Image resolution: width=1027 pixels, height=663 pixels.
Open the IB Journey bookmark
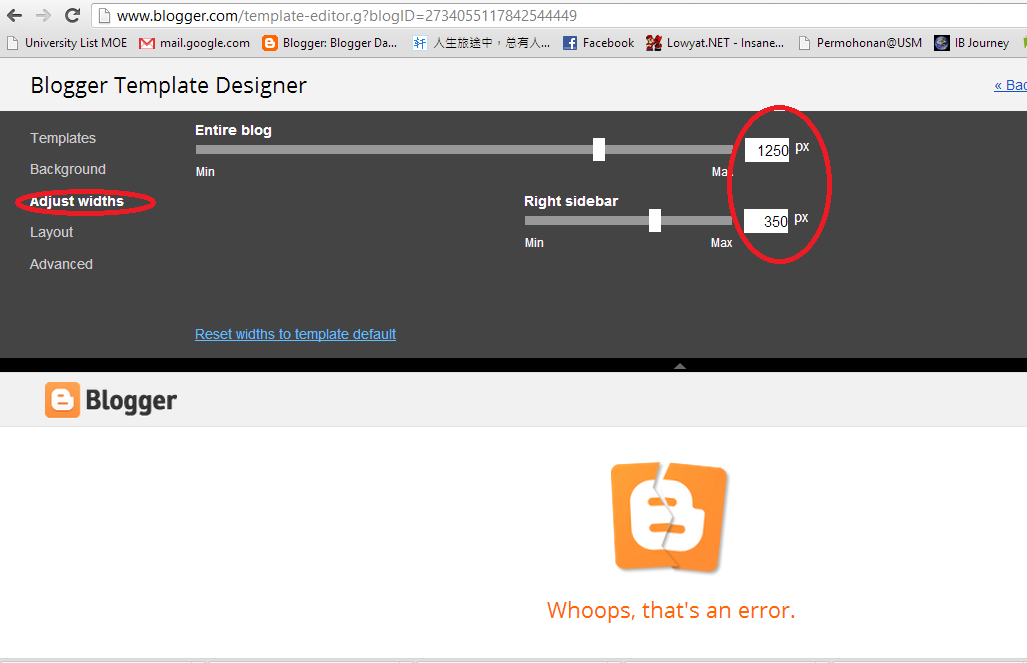[x=940, y=43]
